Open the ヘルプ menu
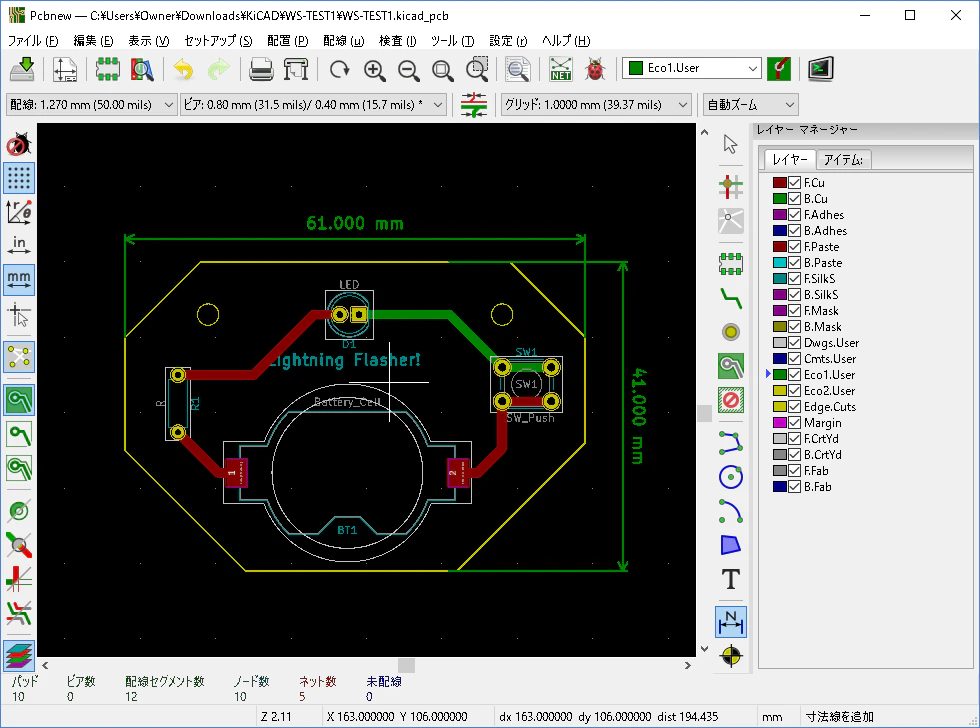 tap(566, 41)
